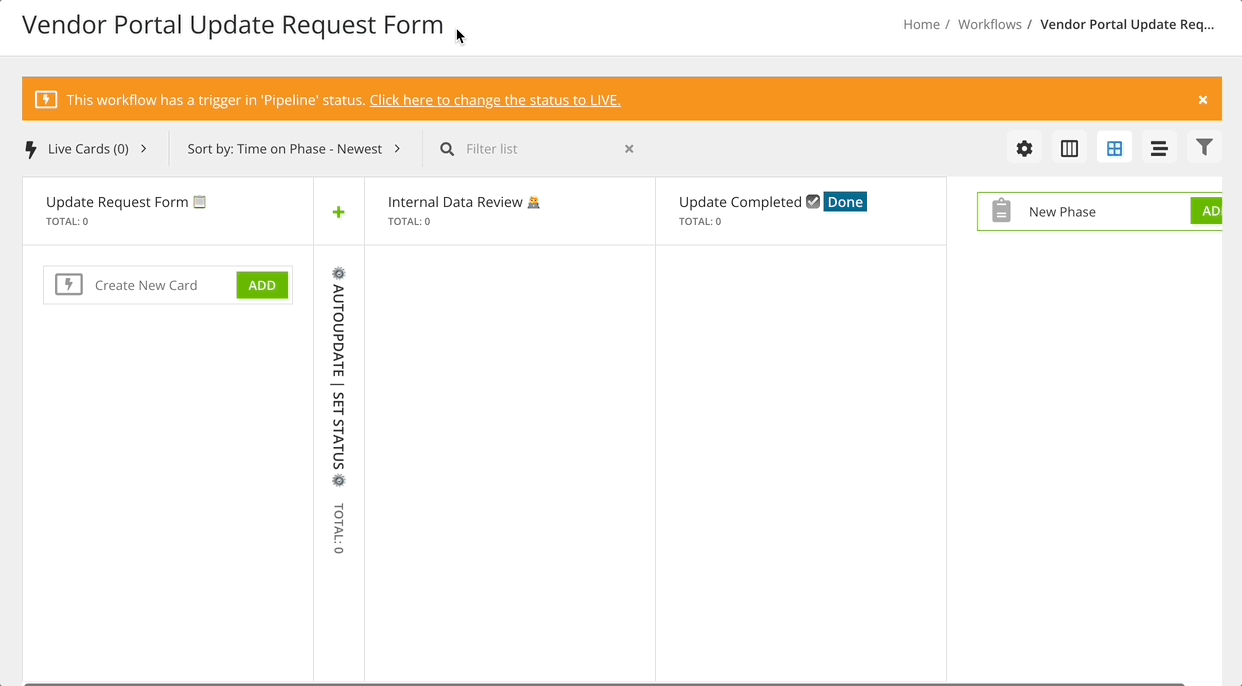Viewport: 1242px width, 686px height.
Task: Click the green plus to add a phase
Action: (x=338, y=211)
